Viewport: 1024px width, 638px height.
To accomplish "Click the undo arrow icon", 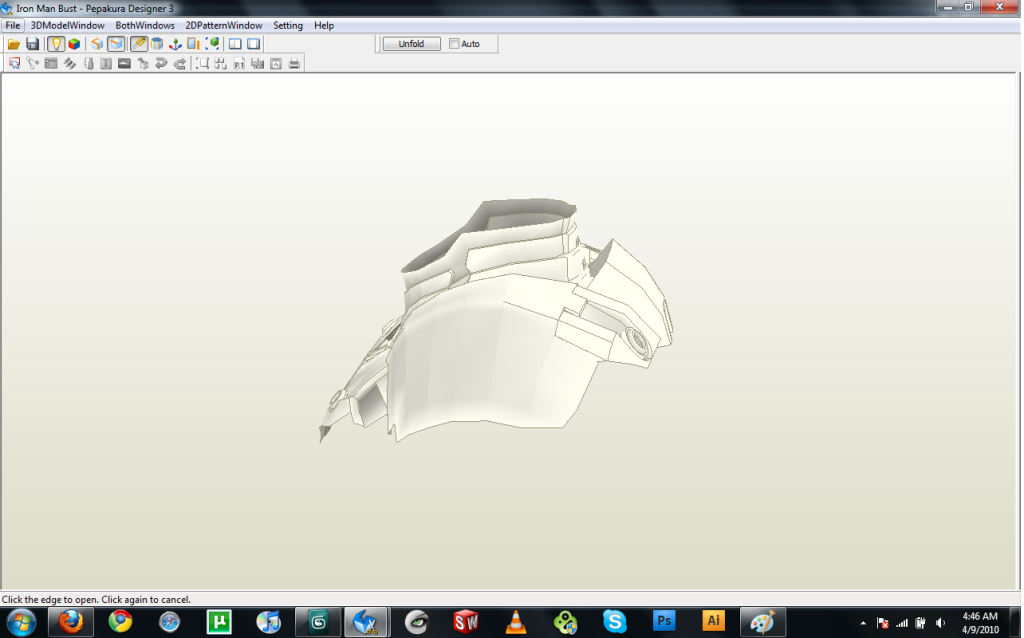I will pos(161,64).
